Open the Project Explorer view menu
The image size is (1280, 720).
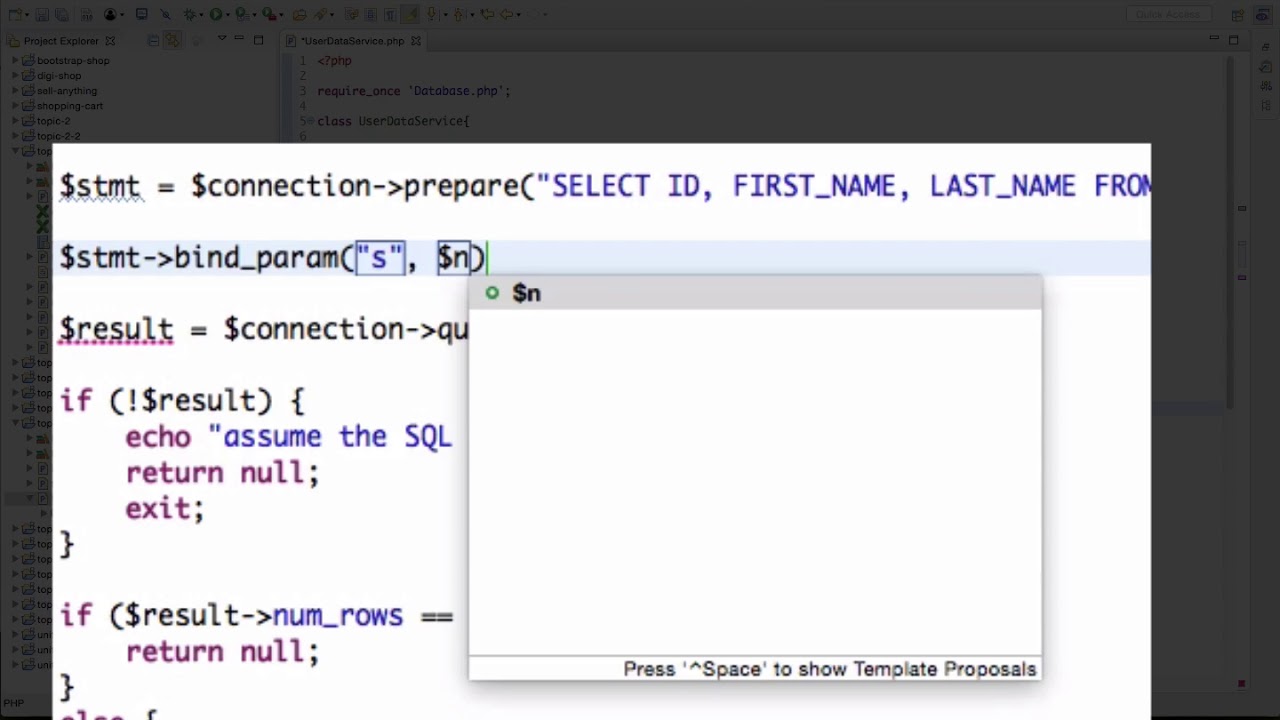(x=222, y=38)
